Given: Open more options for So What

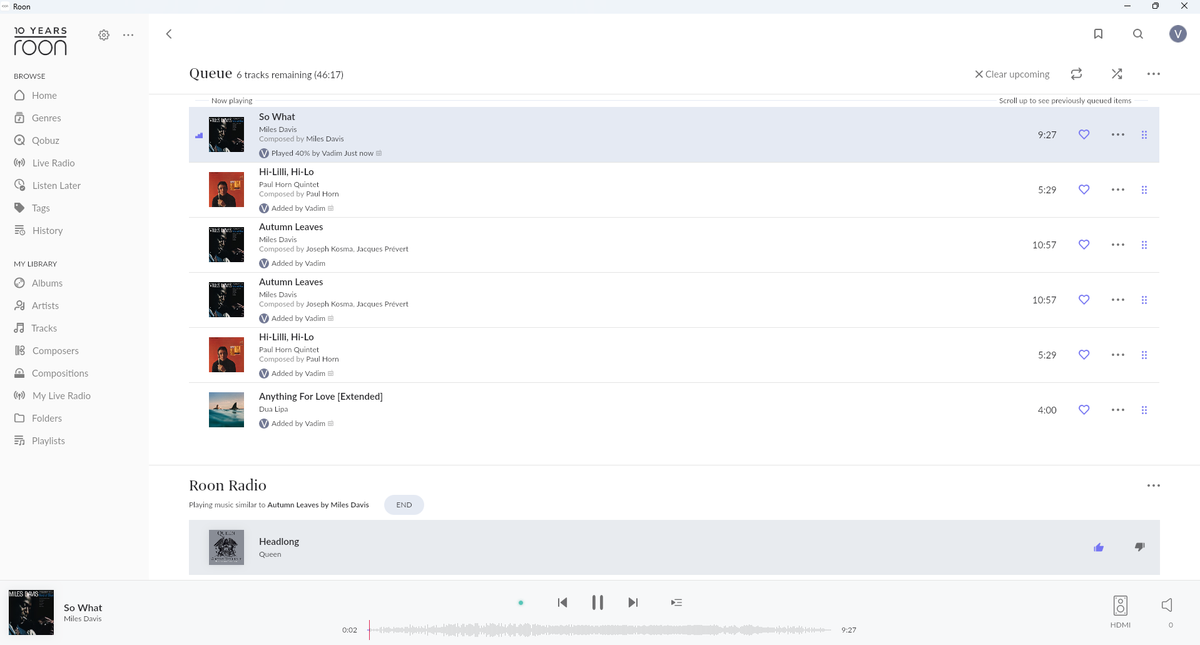Looking at the screenshot, I should pyautogui.click(x=1118, y=135).
